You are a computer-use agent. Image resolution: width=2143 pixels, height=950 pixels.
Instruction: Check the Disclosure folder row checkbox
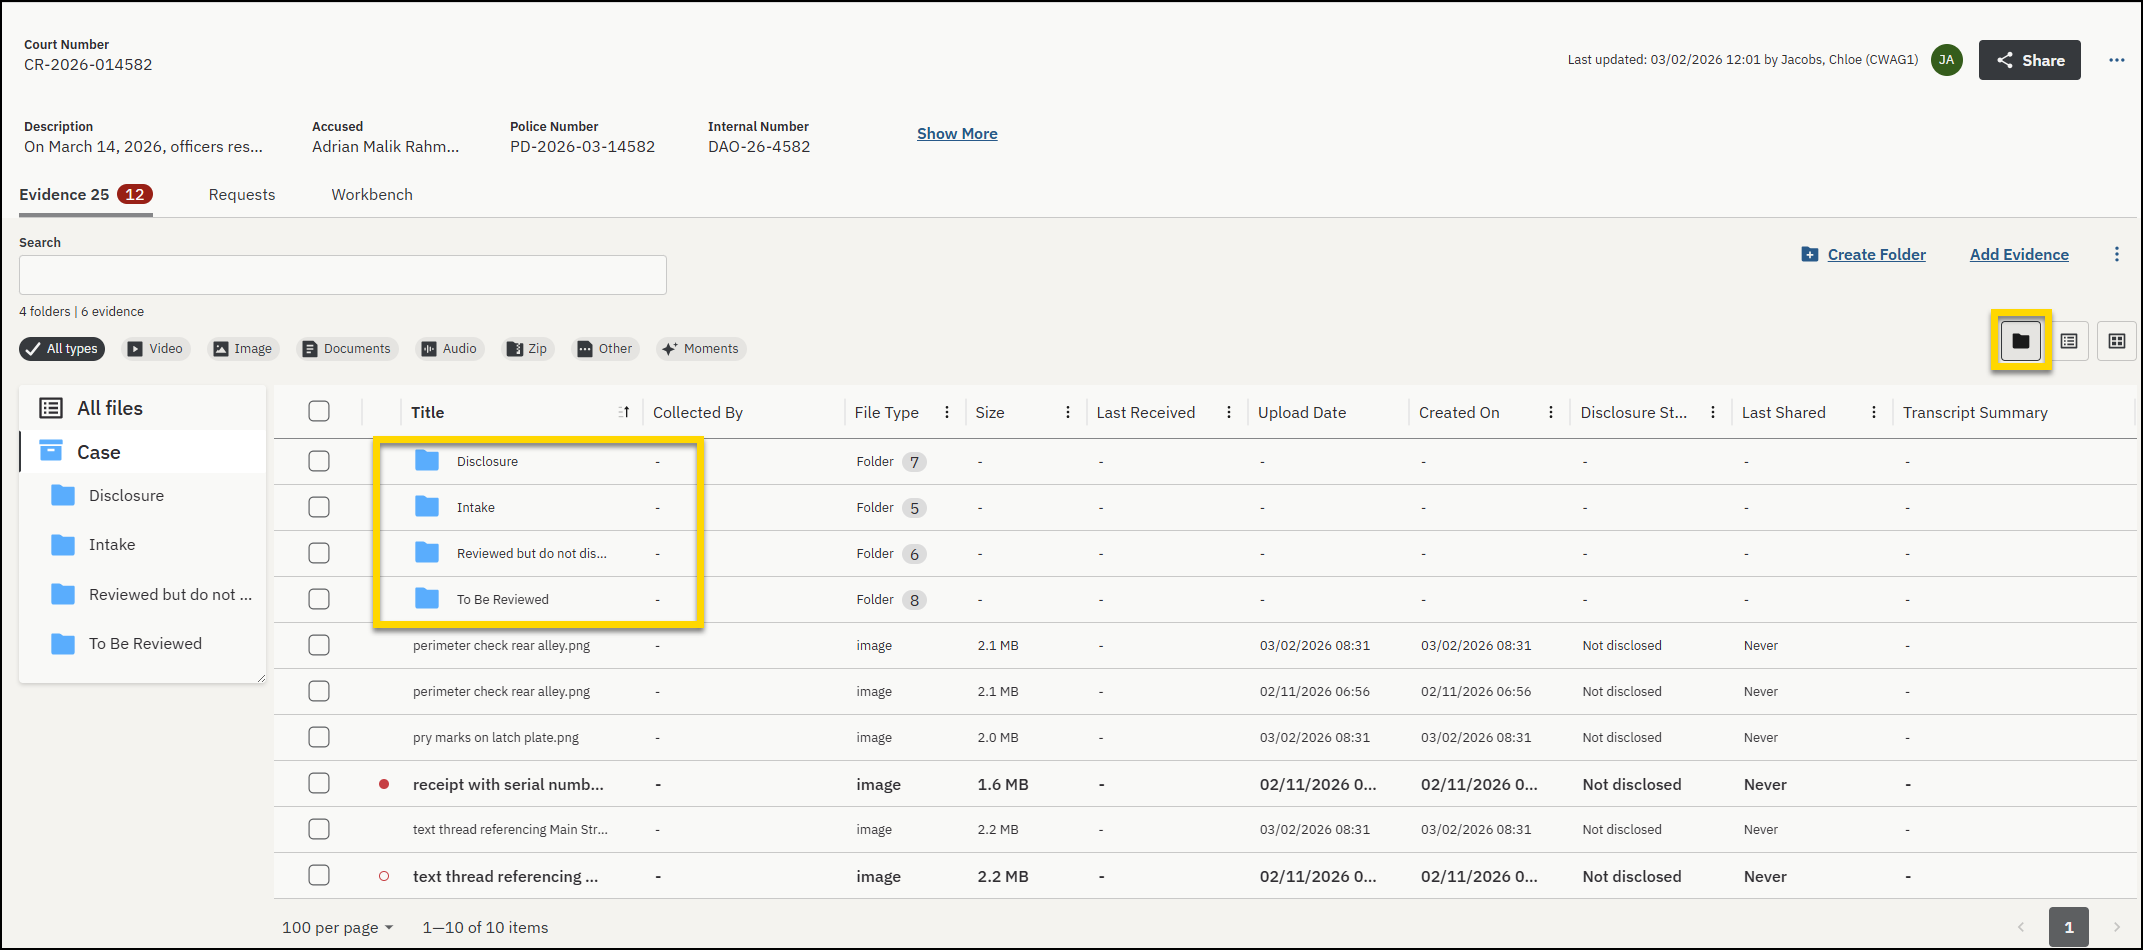point(319,461)
